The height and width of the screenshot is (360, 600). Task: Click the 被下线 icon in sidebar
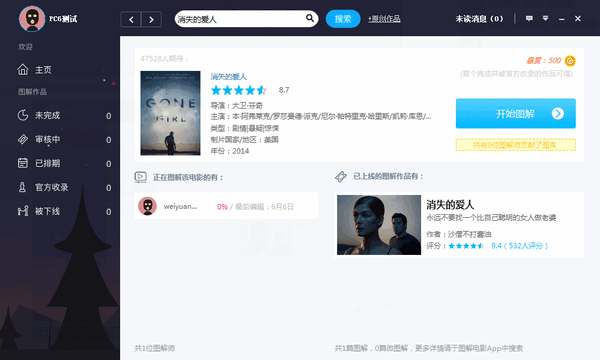pos(23,211)
